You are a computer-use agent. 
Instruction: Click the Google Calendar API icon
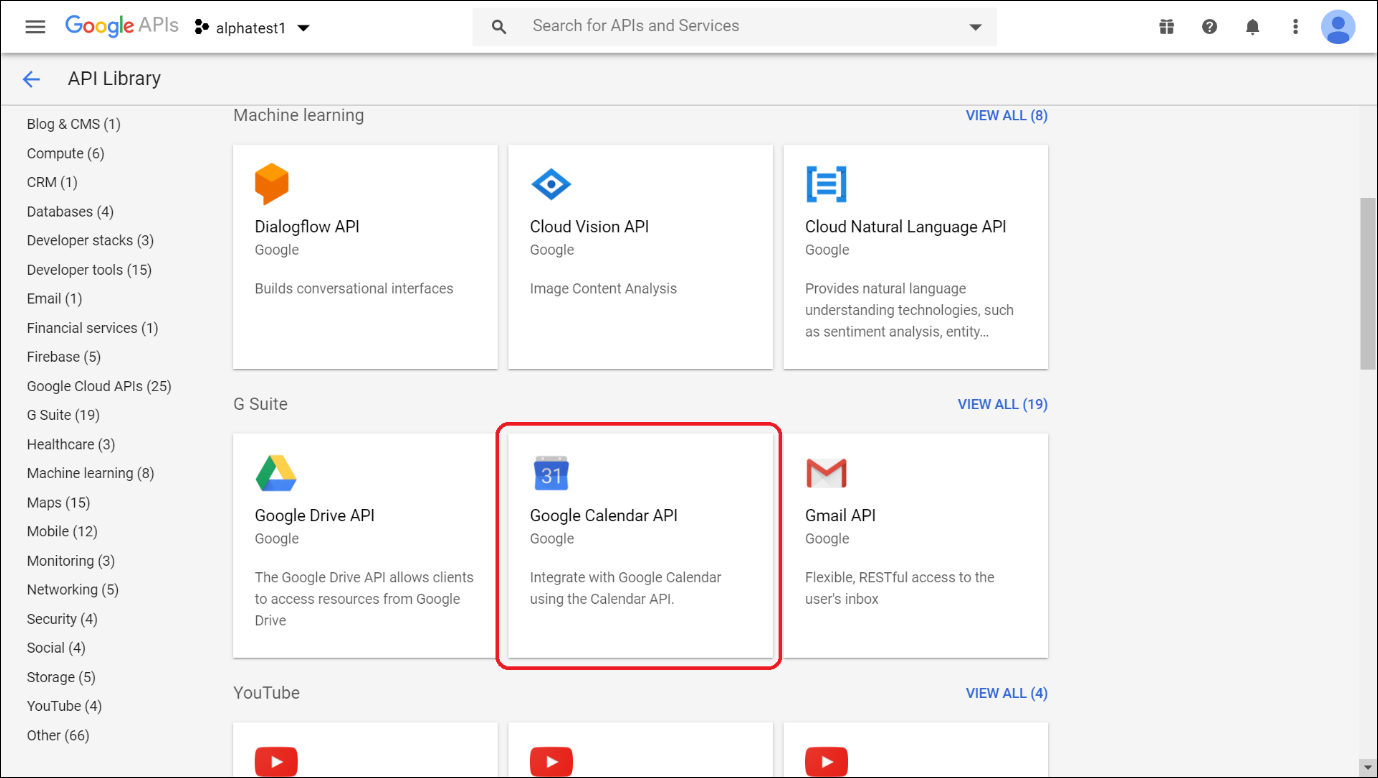tap(551, 474)
